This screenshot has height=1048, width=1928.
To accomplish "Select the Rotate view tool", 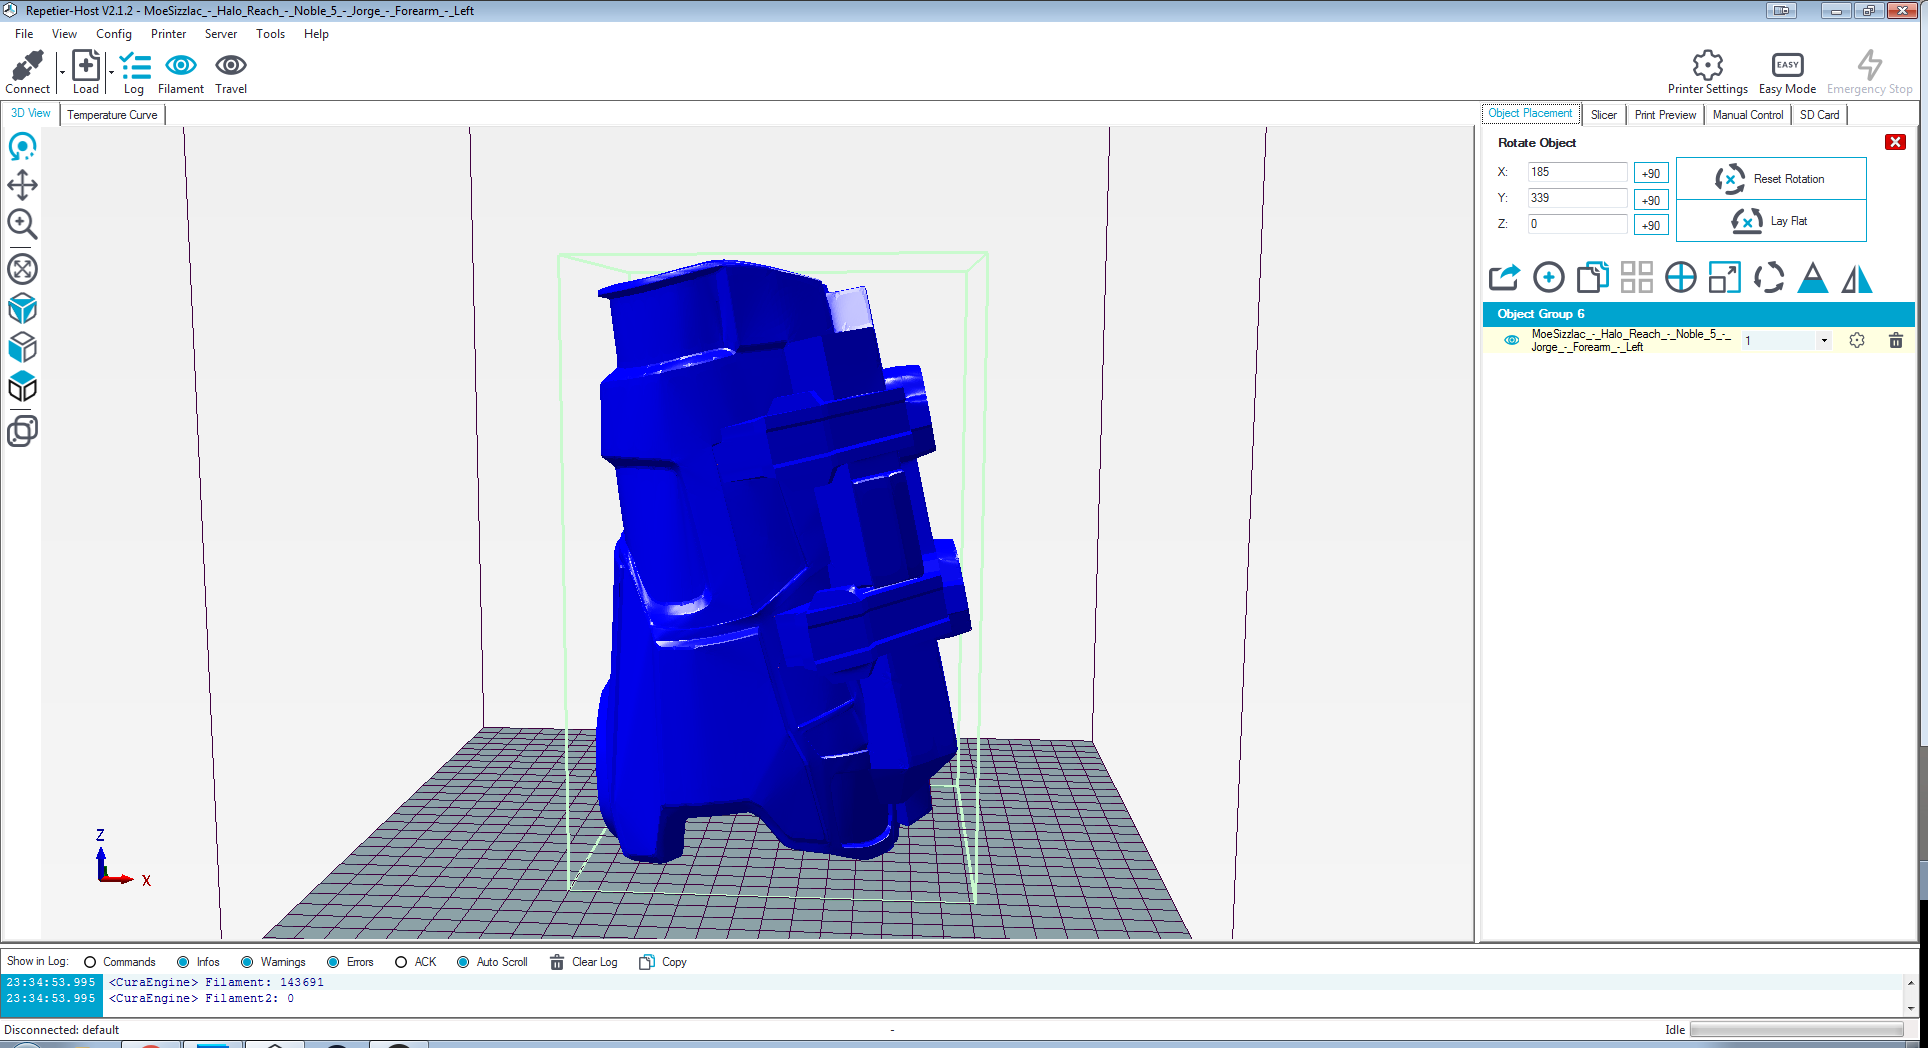I will (x=22, y=147).
